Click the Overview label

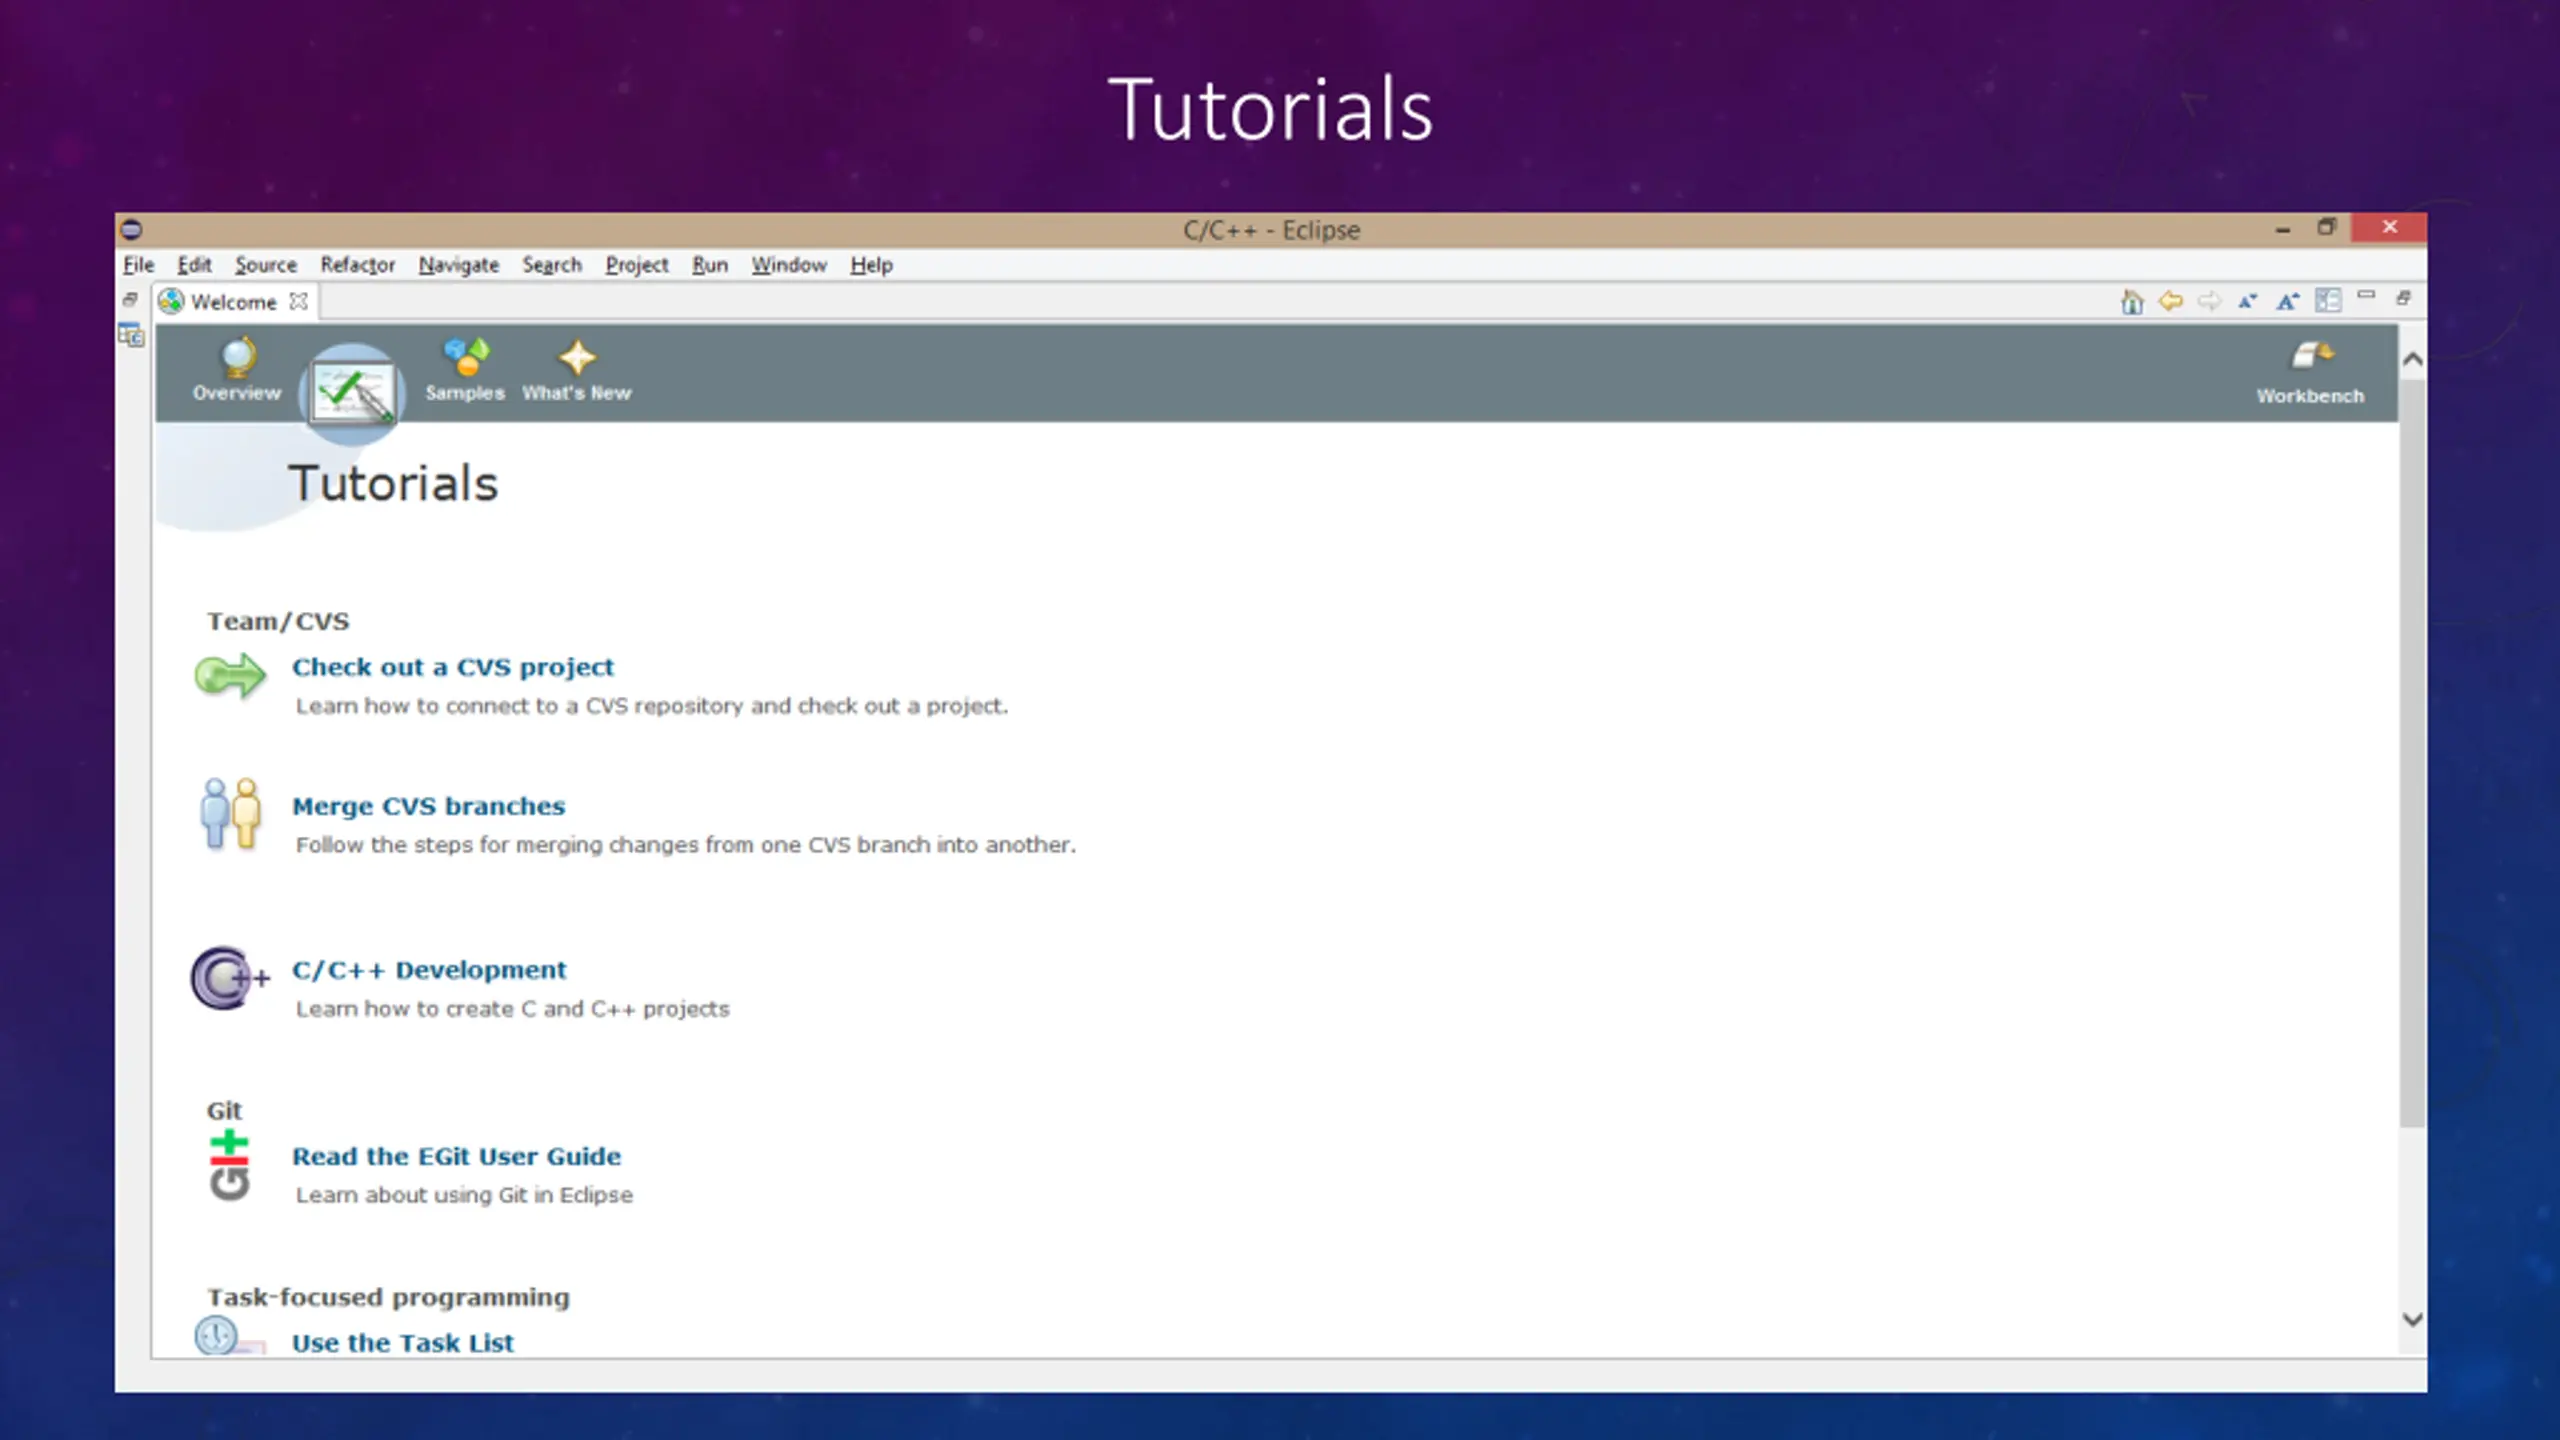(237, 393)
